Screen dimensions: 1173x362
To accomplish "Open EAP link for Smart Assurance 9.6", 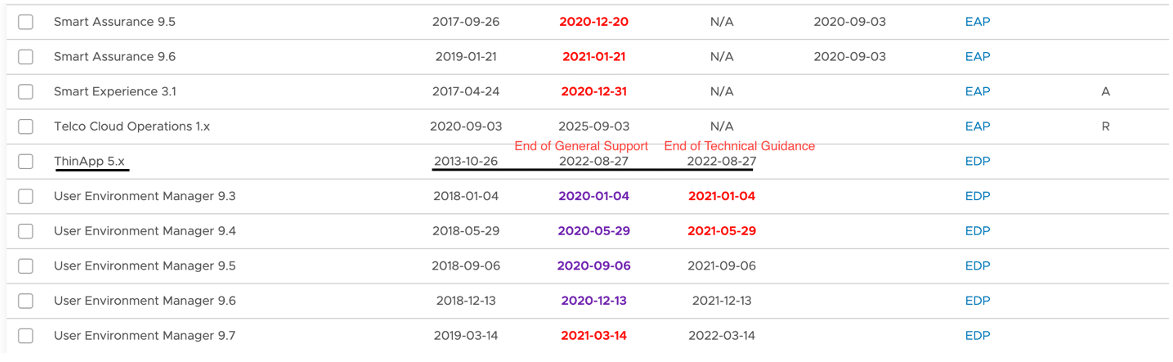I will pyautogui.click(x=977, y=56).
